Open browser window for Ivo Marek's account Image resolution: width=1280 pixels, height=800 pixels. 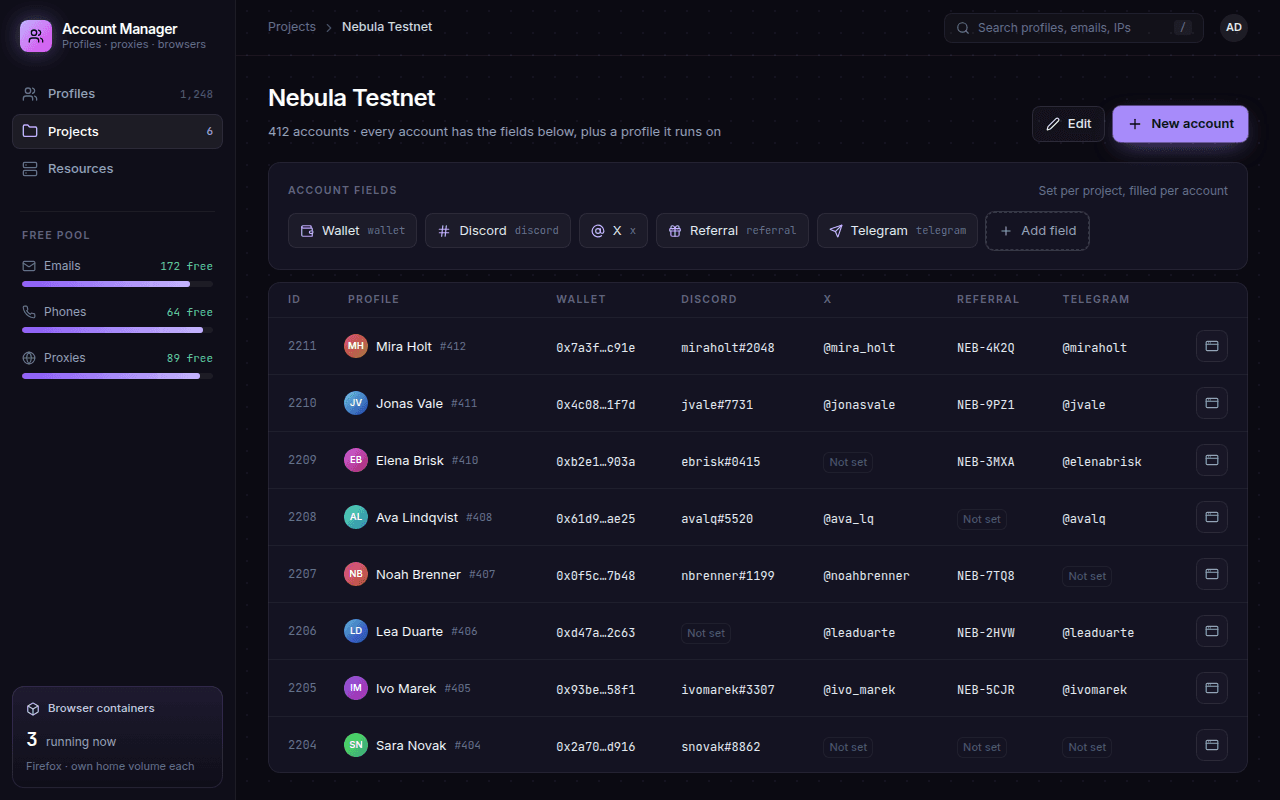click(1212, 688)
